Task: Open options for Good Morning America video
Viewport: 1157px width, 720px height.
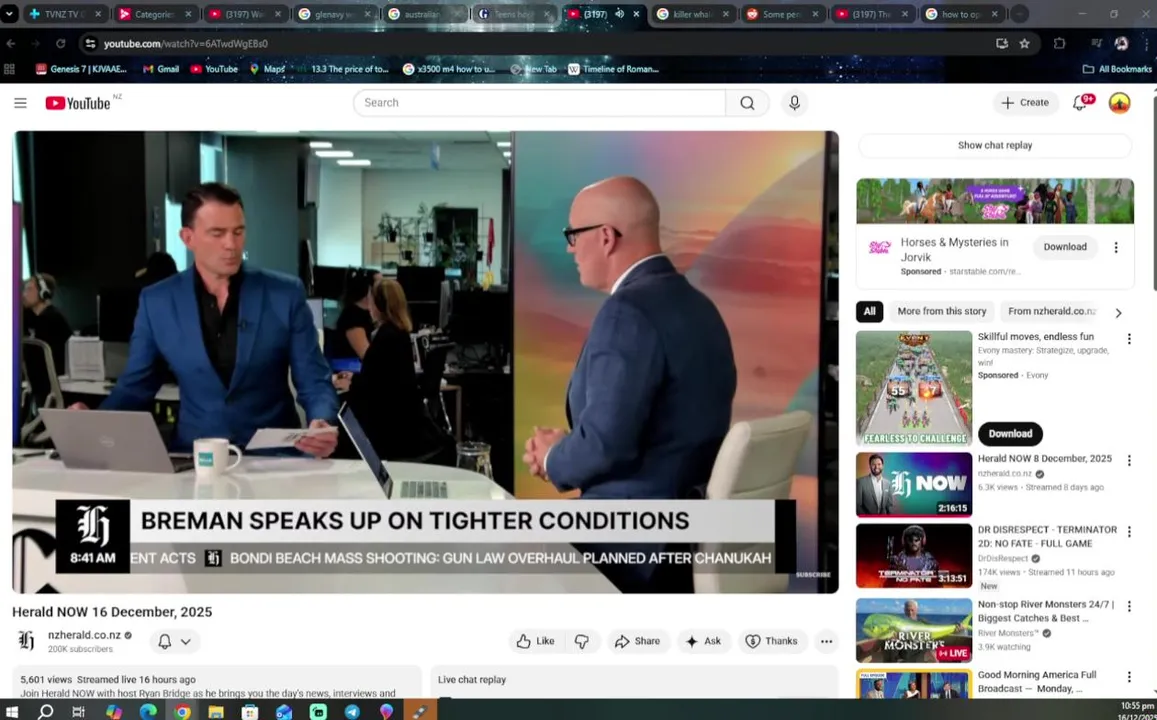Action: 1128,676
